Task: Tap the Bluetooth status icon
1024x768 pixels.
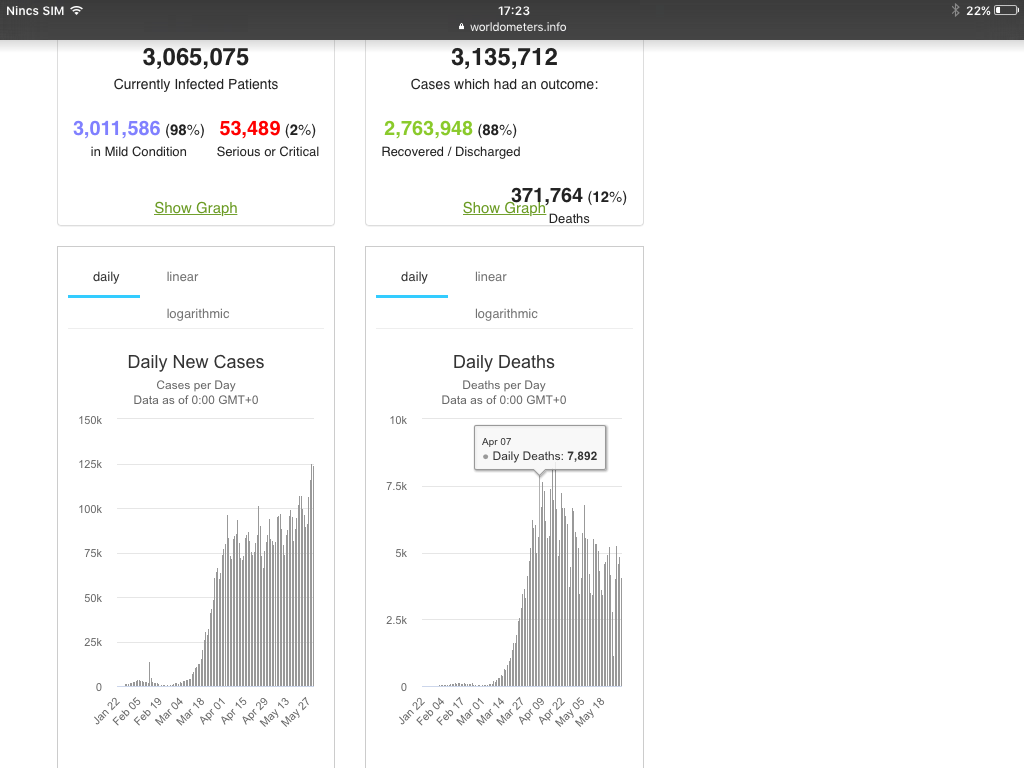Action: tap(955, 10)
